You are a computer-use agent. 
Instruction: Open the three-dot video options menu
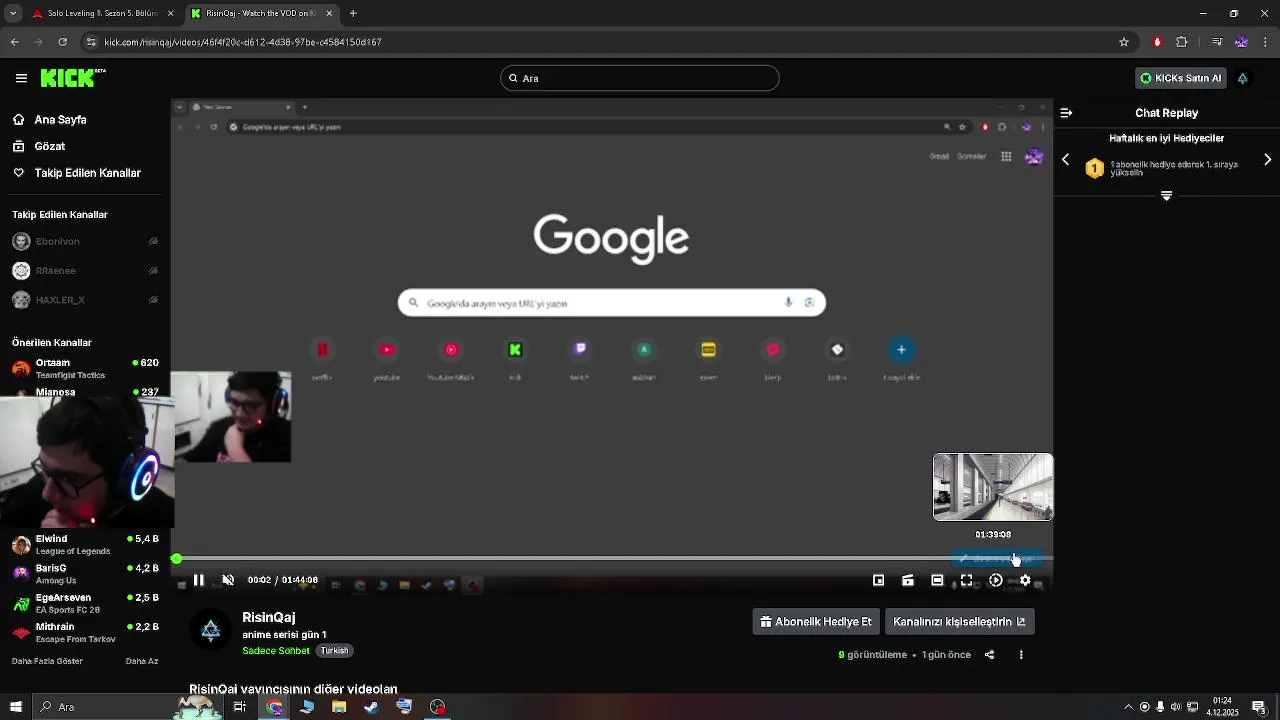[1021, 655]
